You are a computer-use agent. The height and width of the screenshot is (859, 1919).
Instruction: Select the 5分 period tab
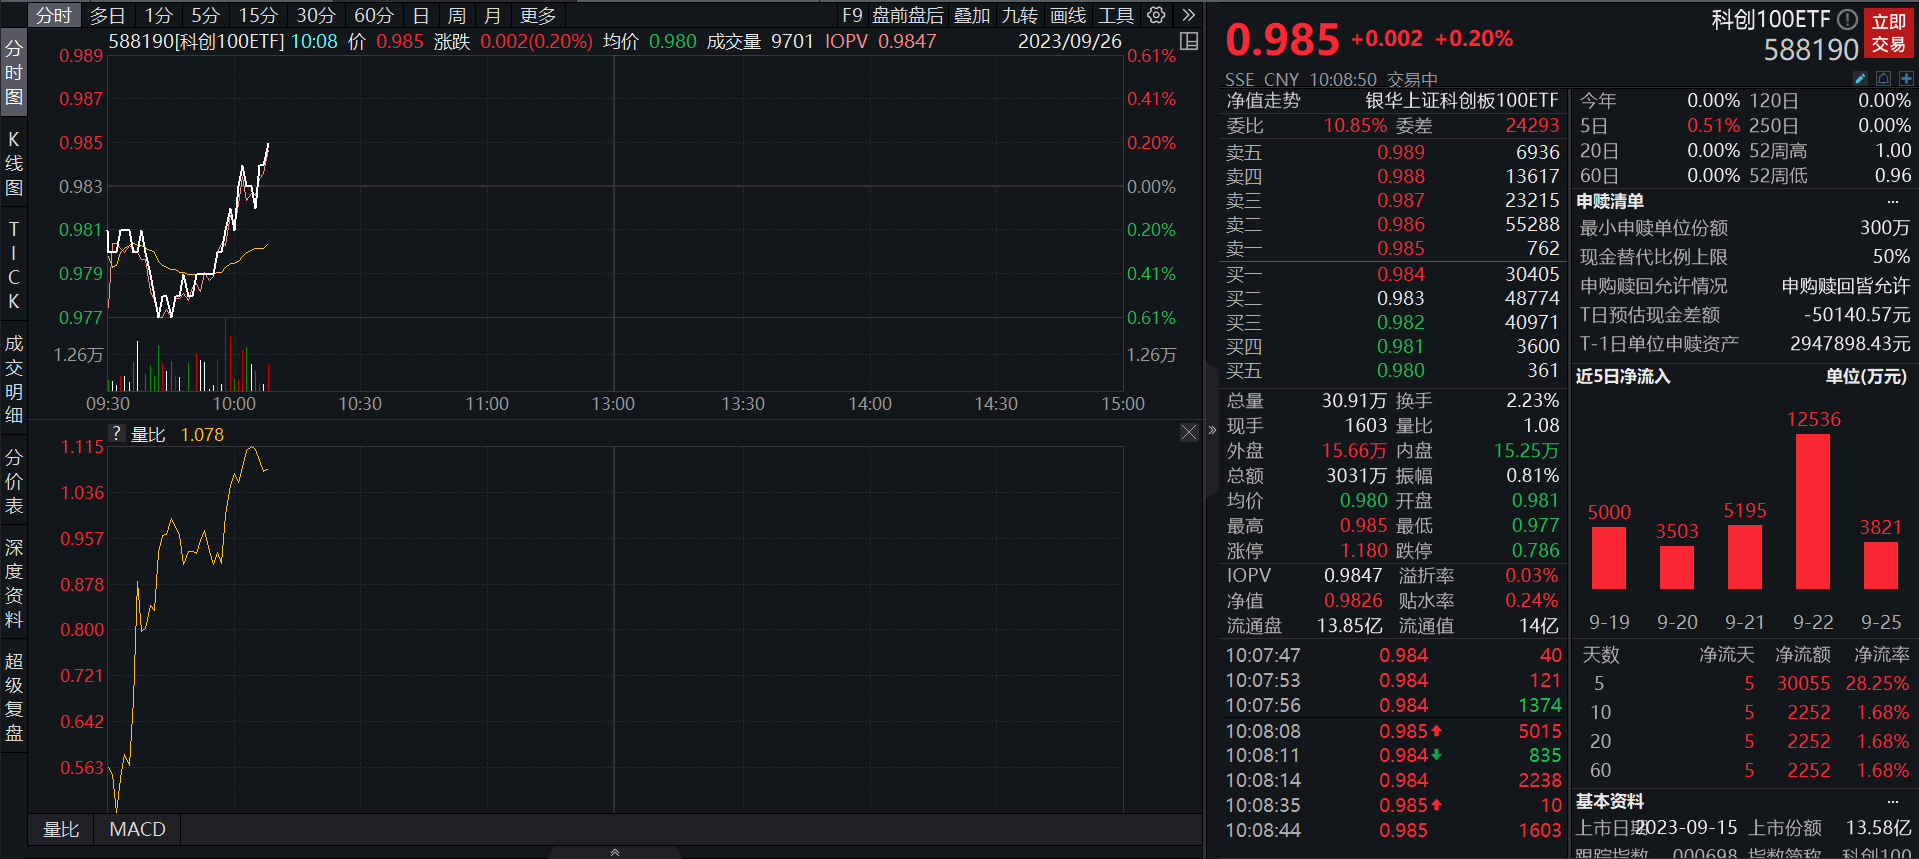[x=205, y=15]
